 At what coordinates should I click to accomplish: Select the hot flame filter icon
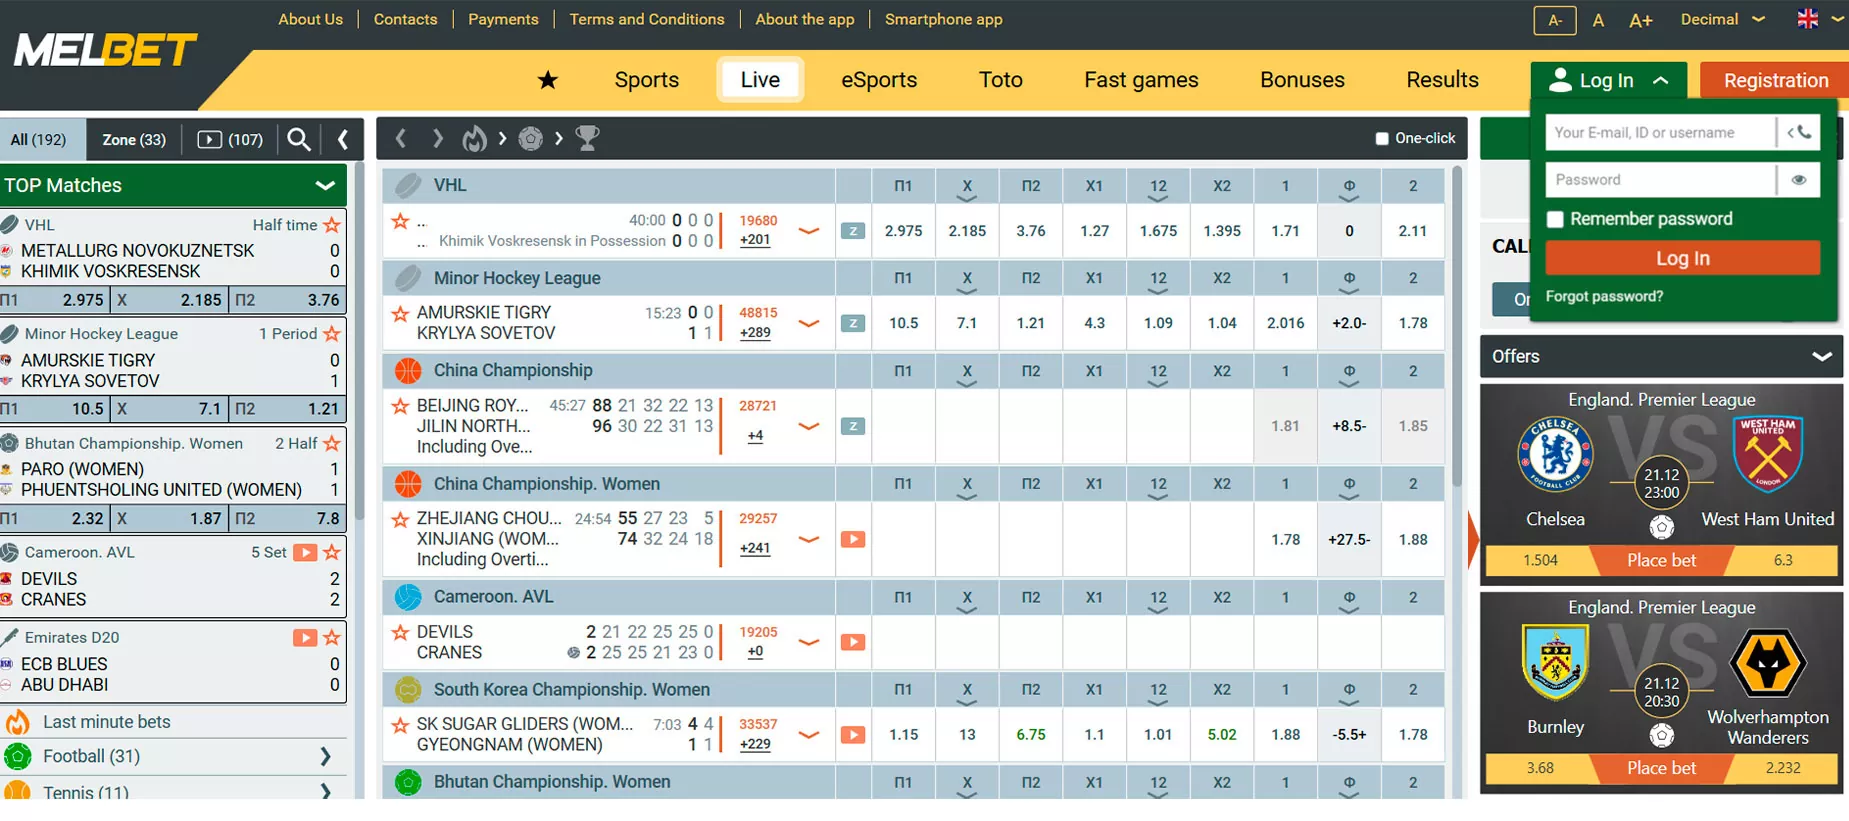click(474, 138)
